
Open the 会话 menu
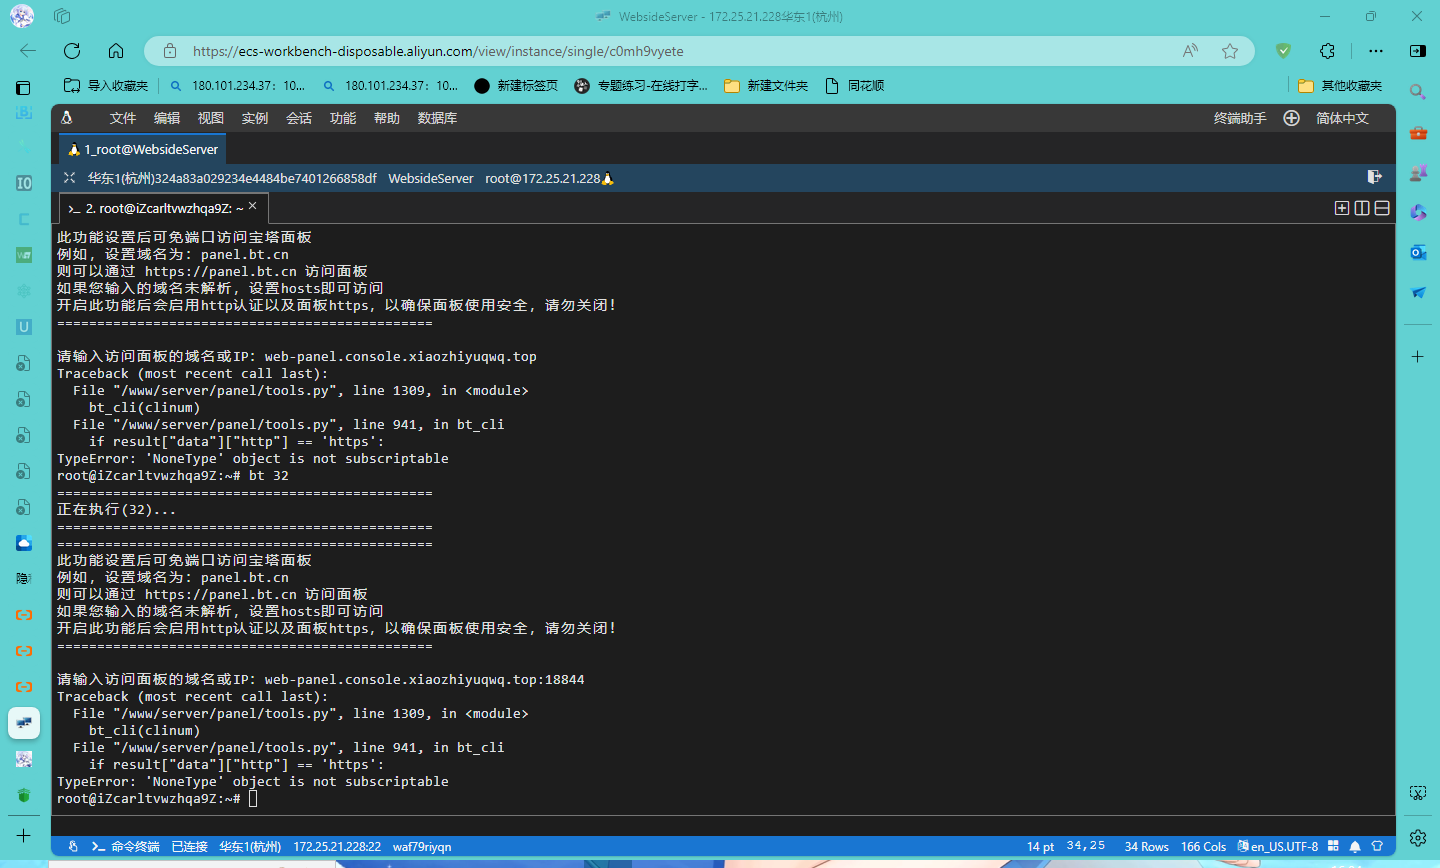299,118
